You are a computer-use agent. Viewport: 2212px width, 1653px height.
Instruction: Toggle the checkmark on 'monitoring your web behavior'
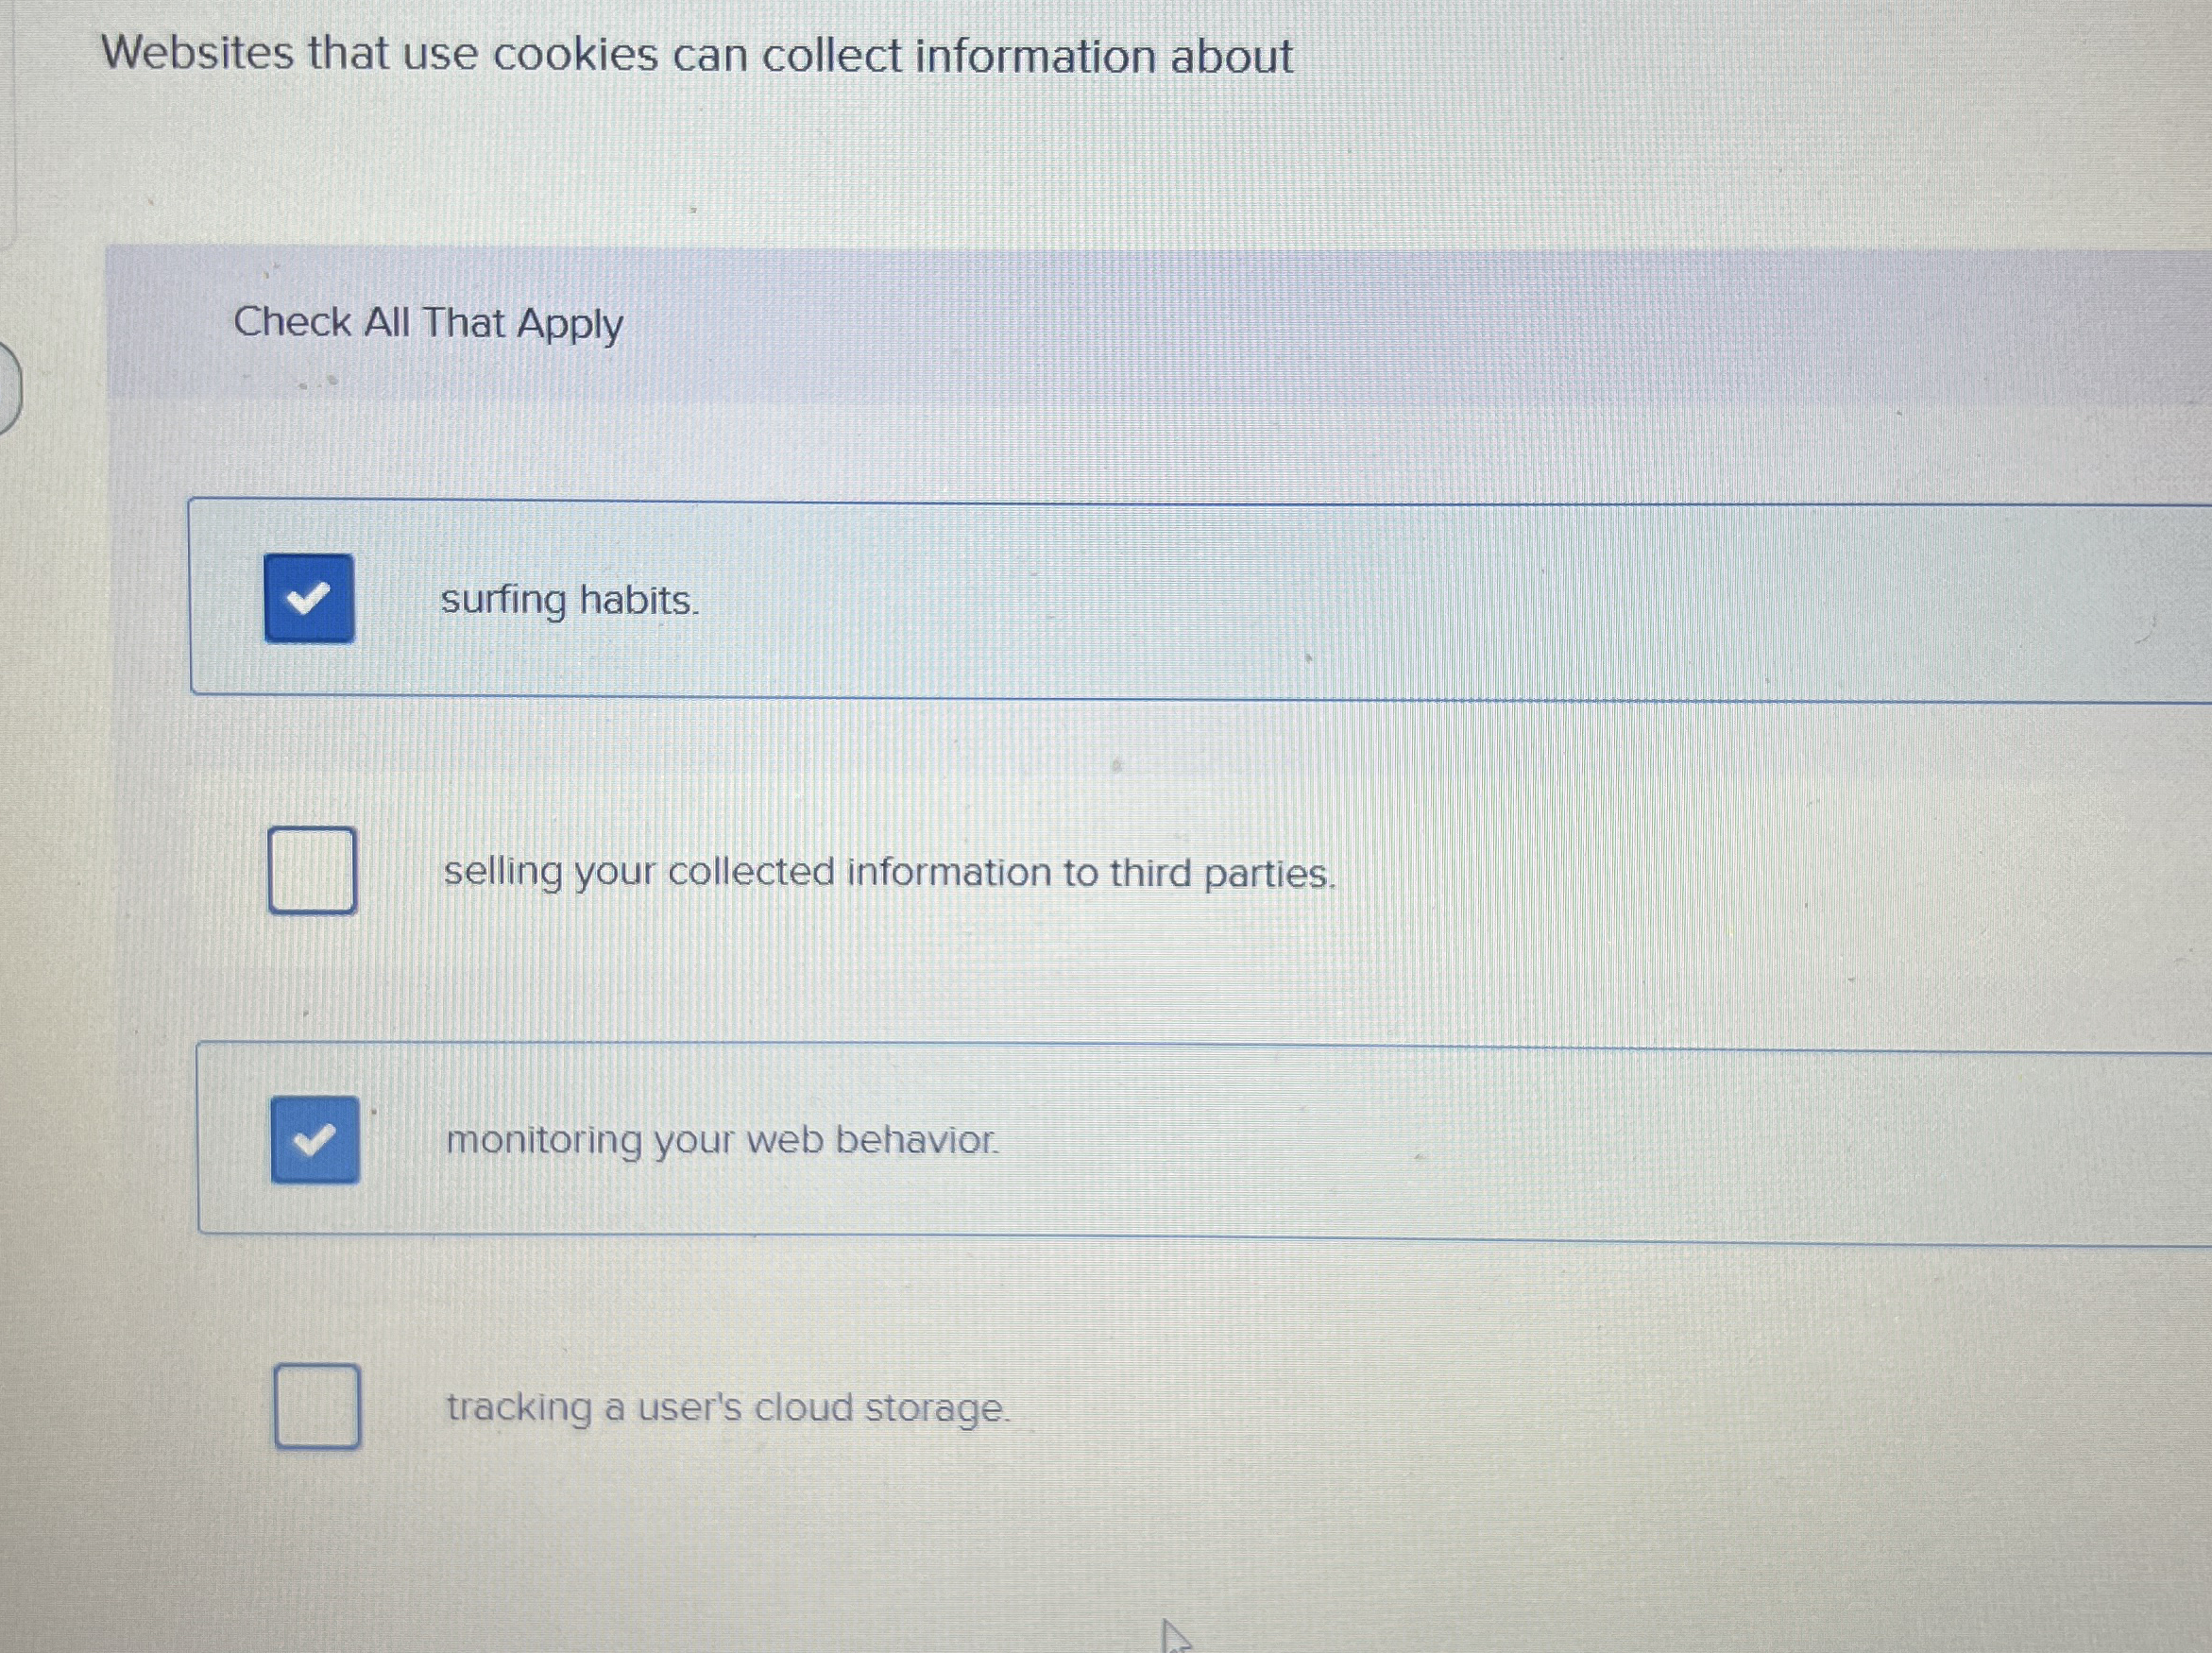(x=315, y=1140)
